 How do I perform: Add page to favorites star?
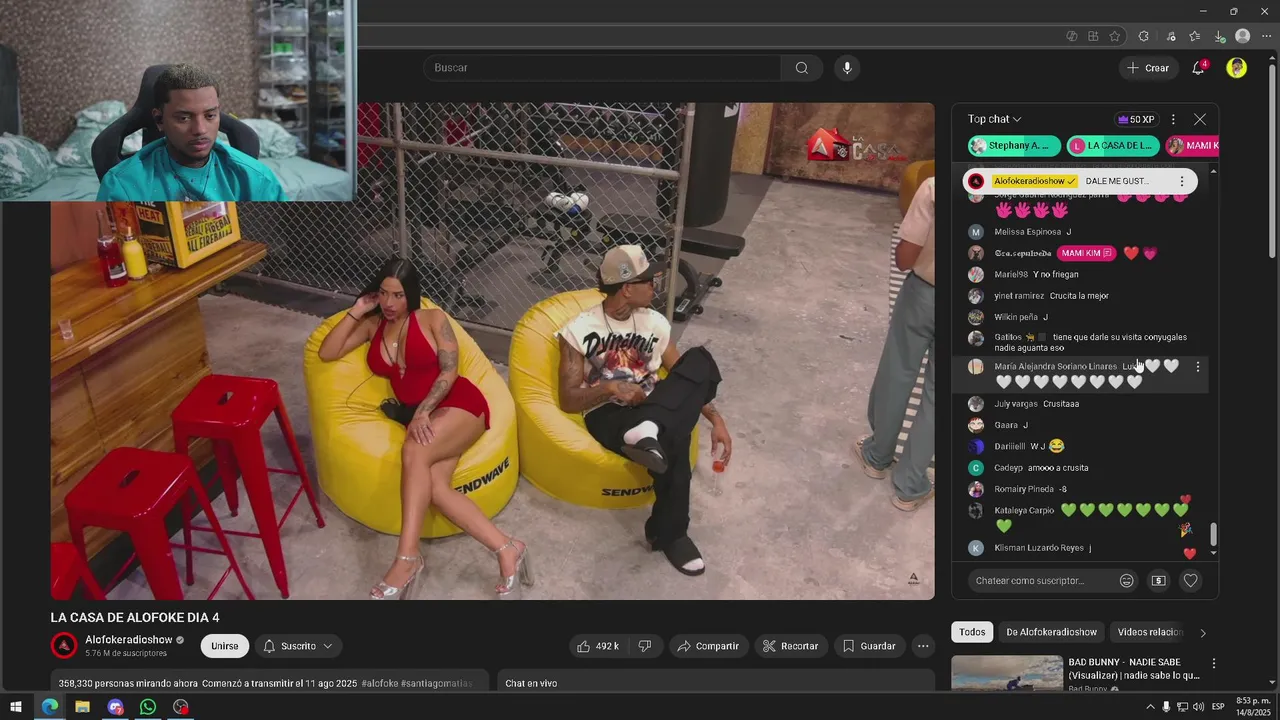1115,36
